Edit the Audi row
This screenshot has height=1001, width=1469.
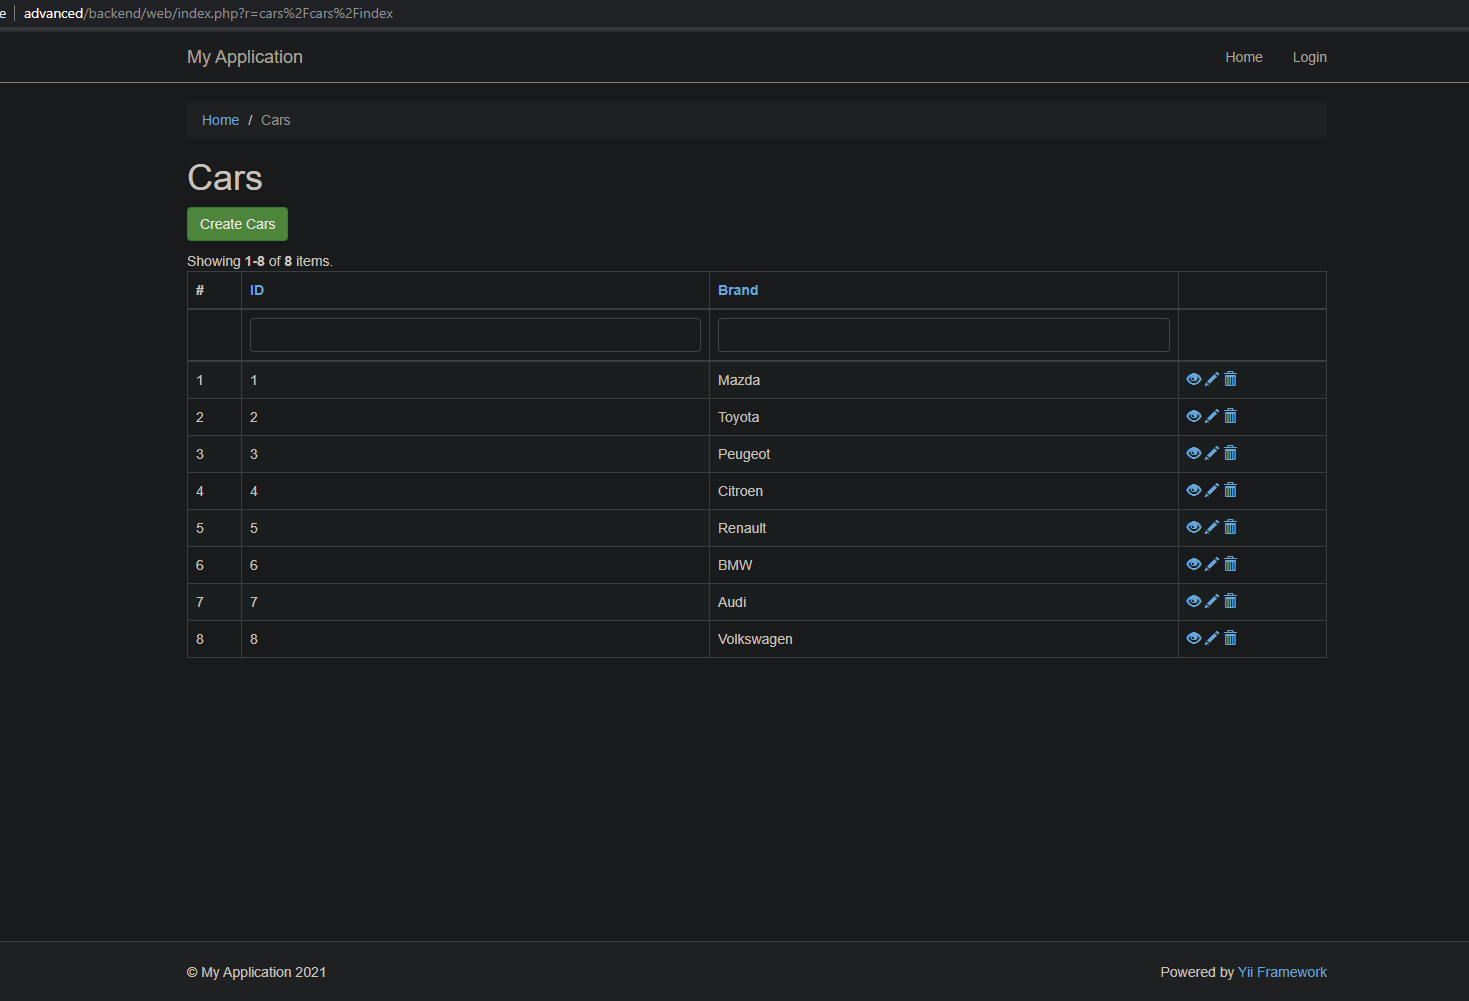[1212, 601]
